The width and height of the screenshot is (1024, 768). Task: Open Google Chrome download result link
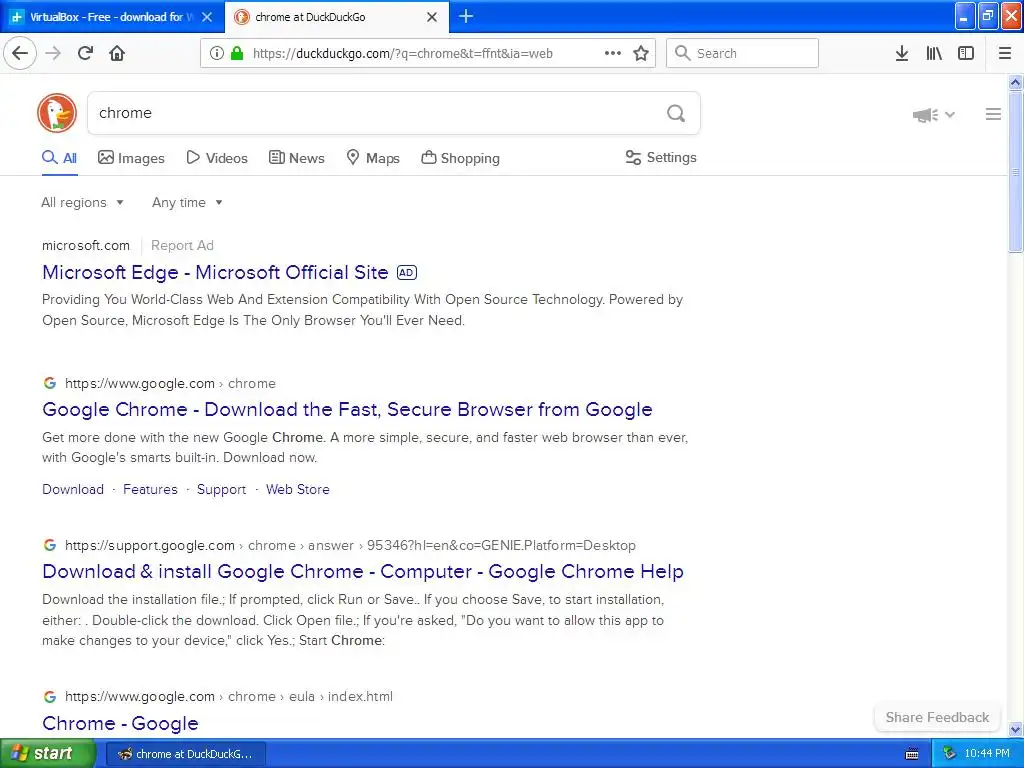click(347, 409)
